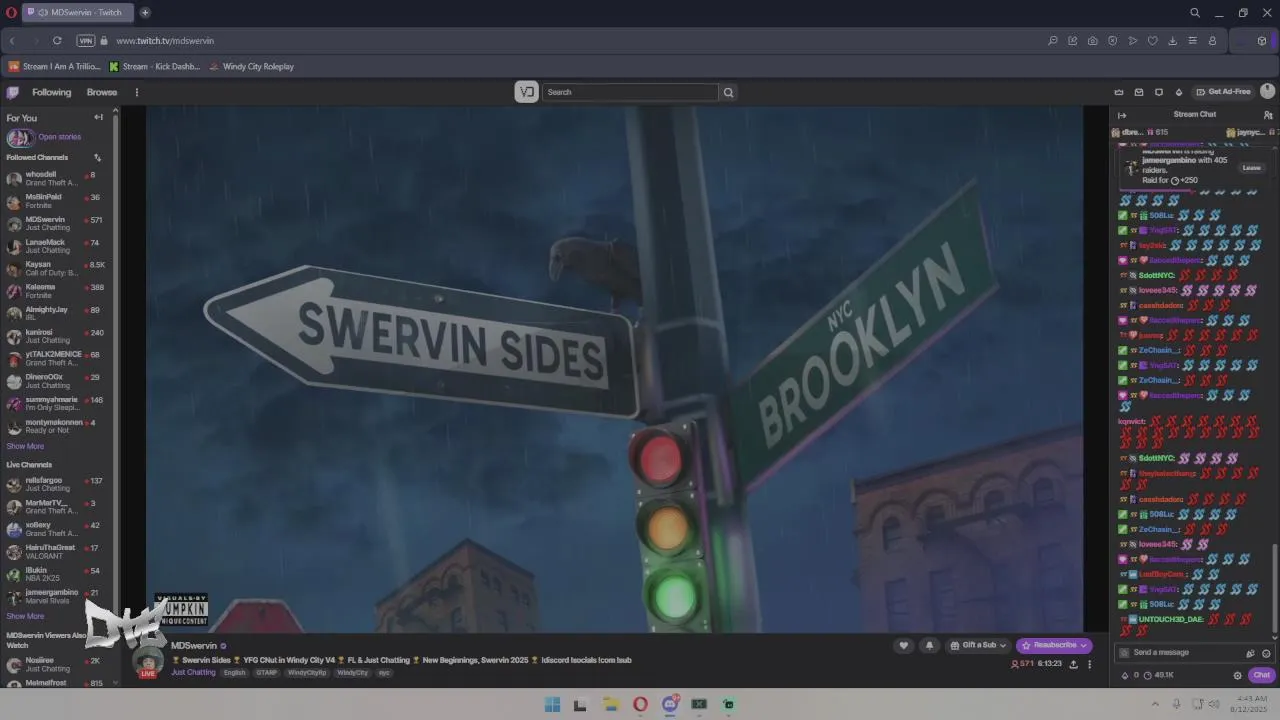1280x720 pixels.
Task: Click the Opera menu logo in the title bar
Action: click(11, 13)
